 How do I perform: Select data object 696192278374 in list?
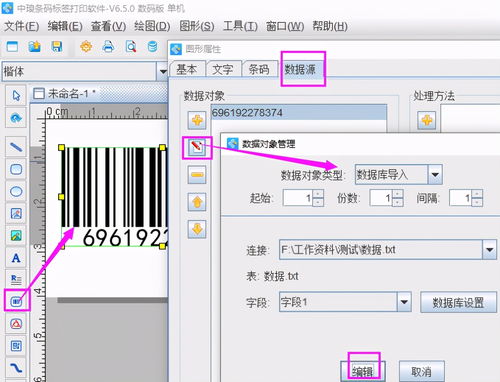click(299, 113)
